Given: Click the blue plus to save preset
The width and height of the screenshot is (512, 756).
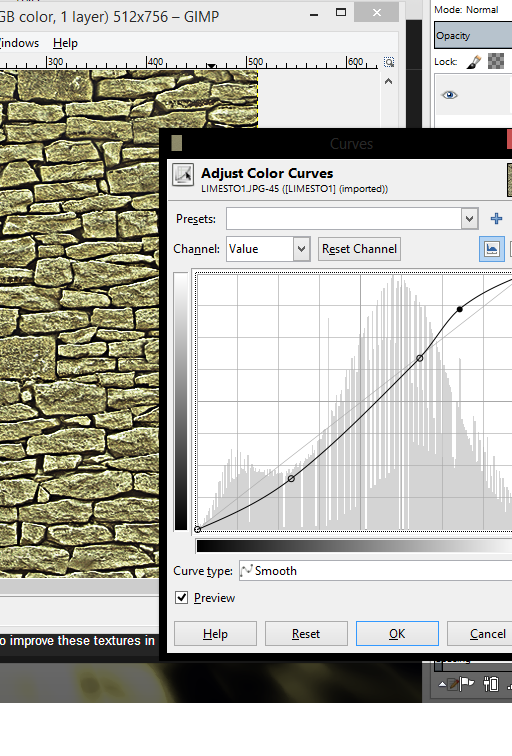Looking at the screenshot, I should pos(496,219).
